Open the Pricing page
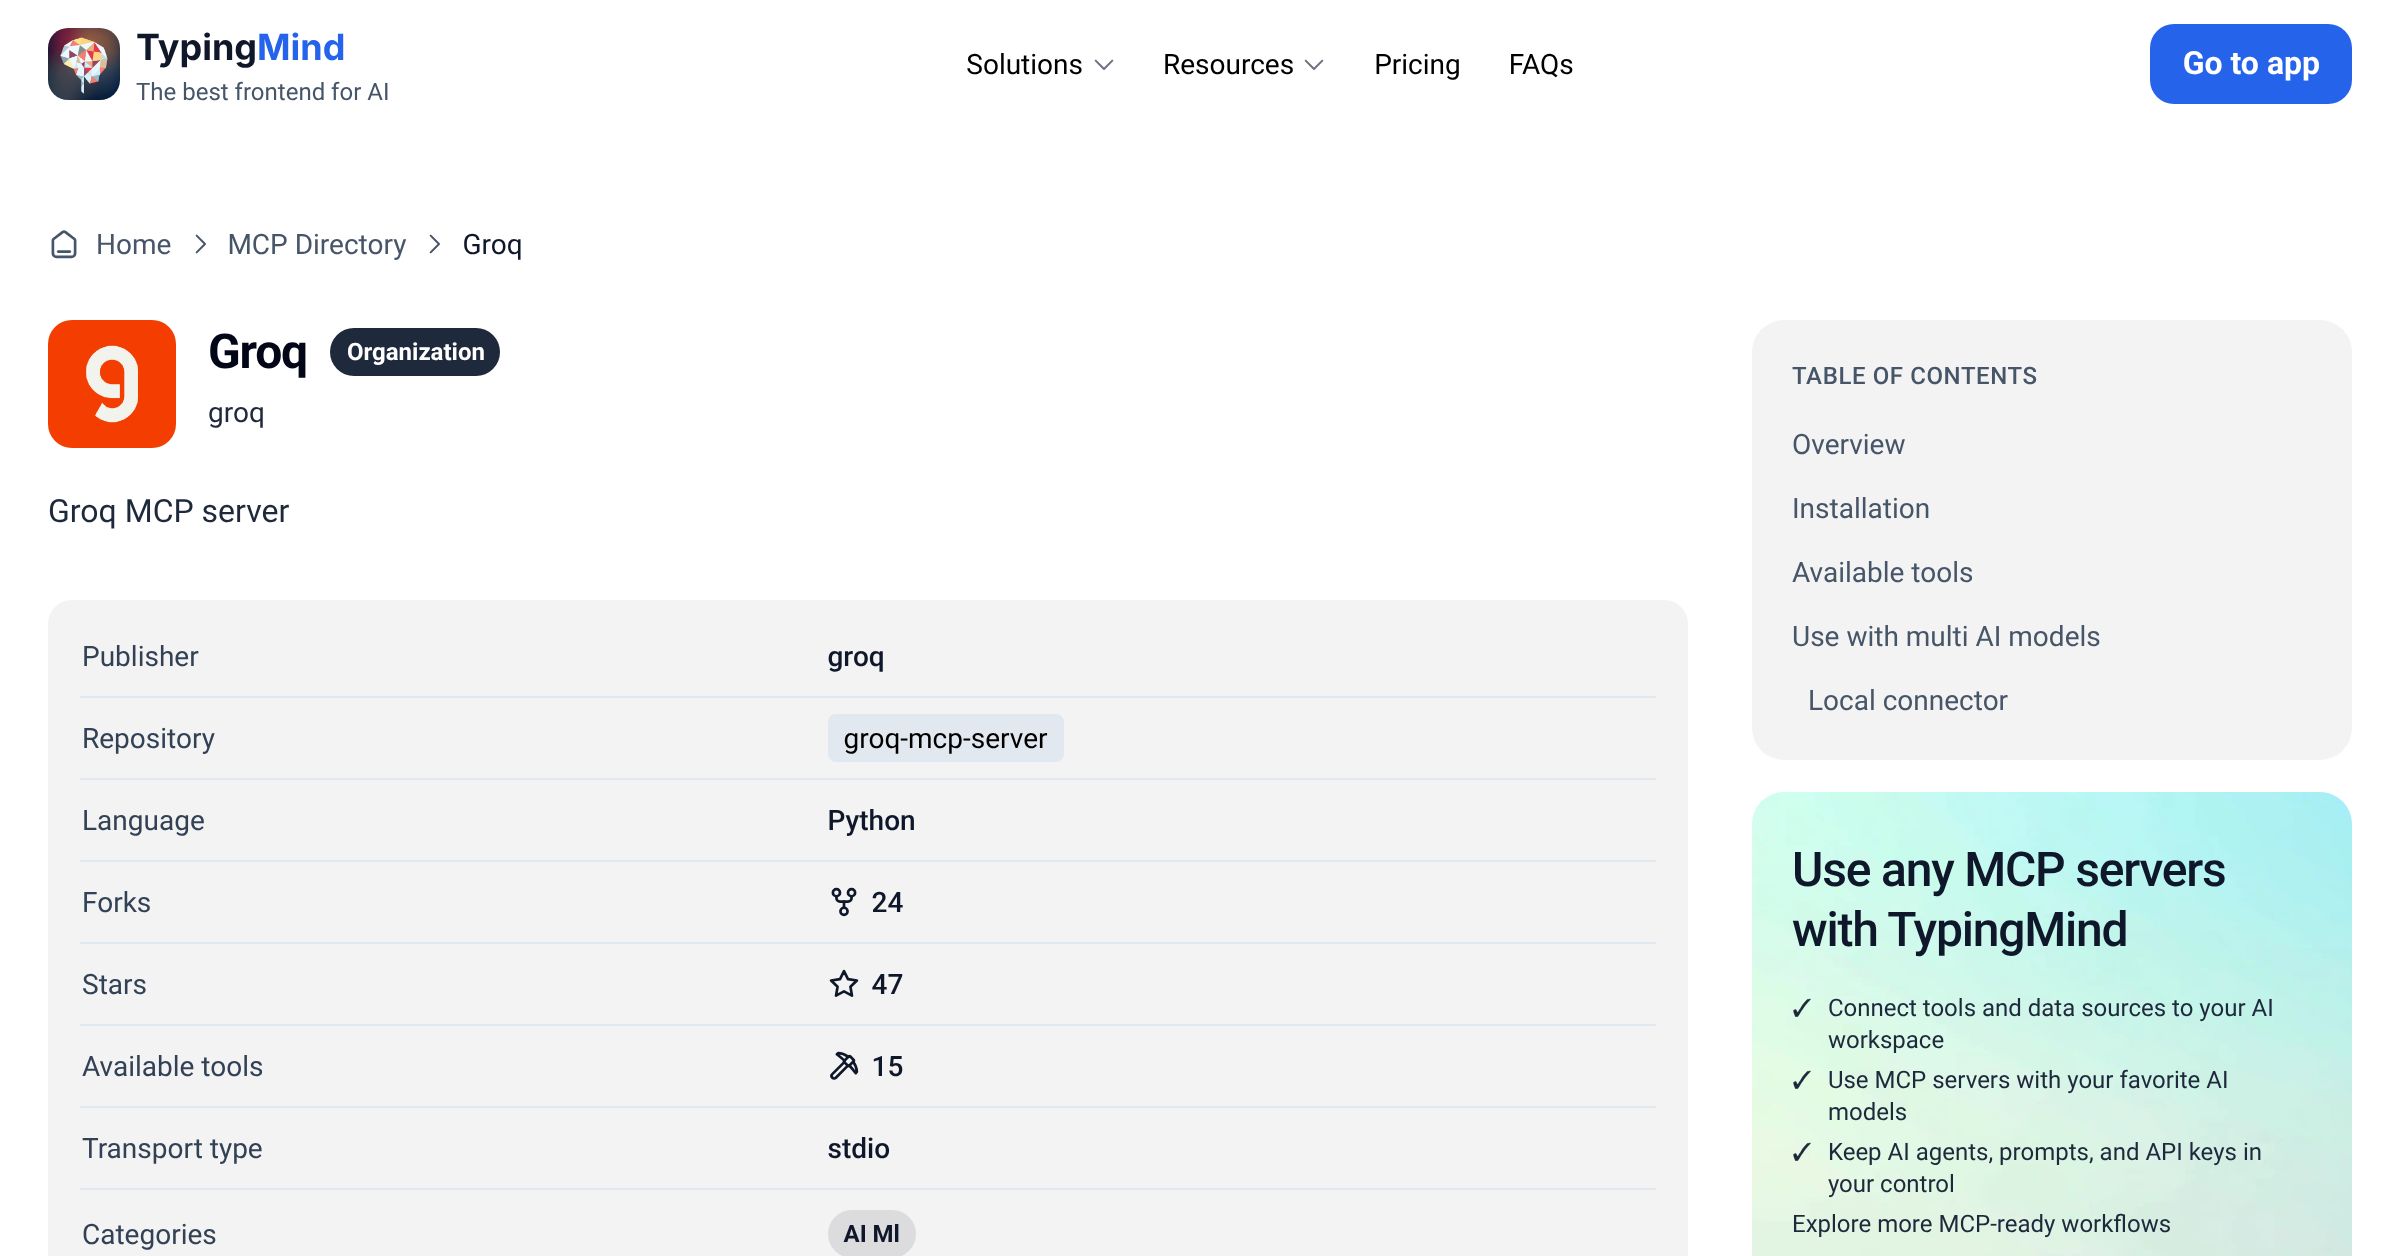This screenshot has width=2400, height=1256. 1417,64
